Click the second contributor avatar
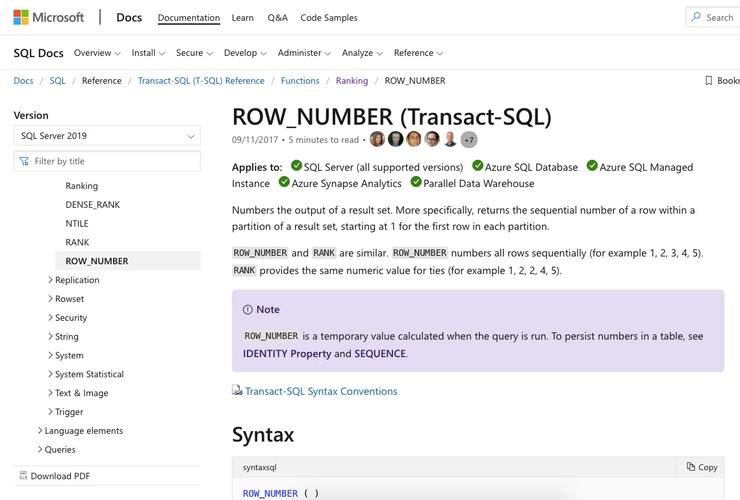740x500 pixels. [x=395, y=139]
